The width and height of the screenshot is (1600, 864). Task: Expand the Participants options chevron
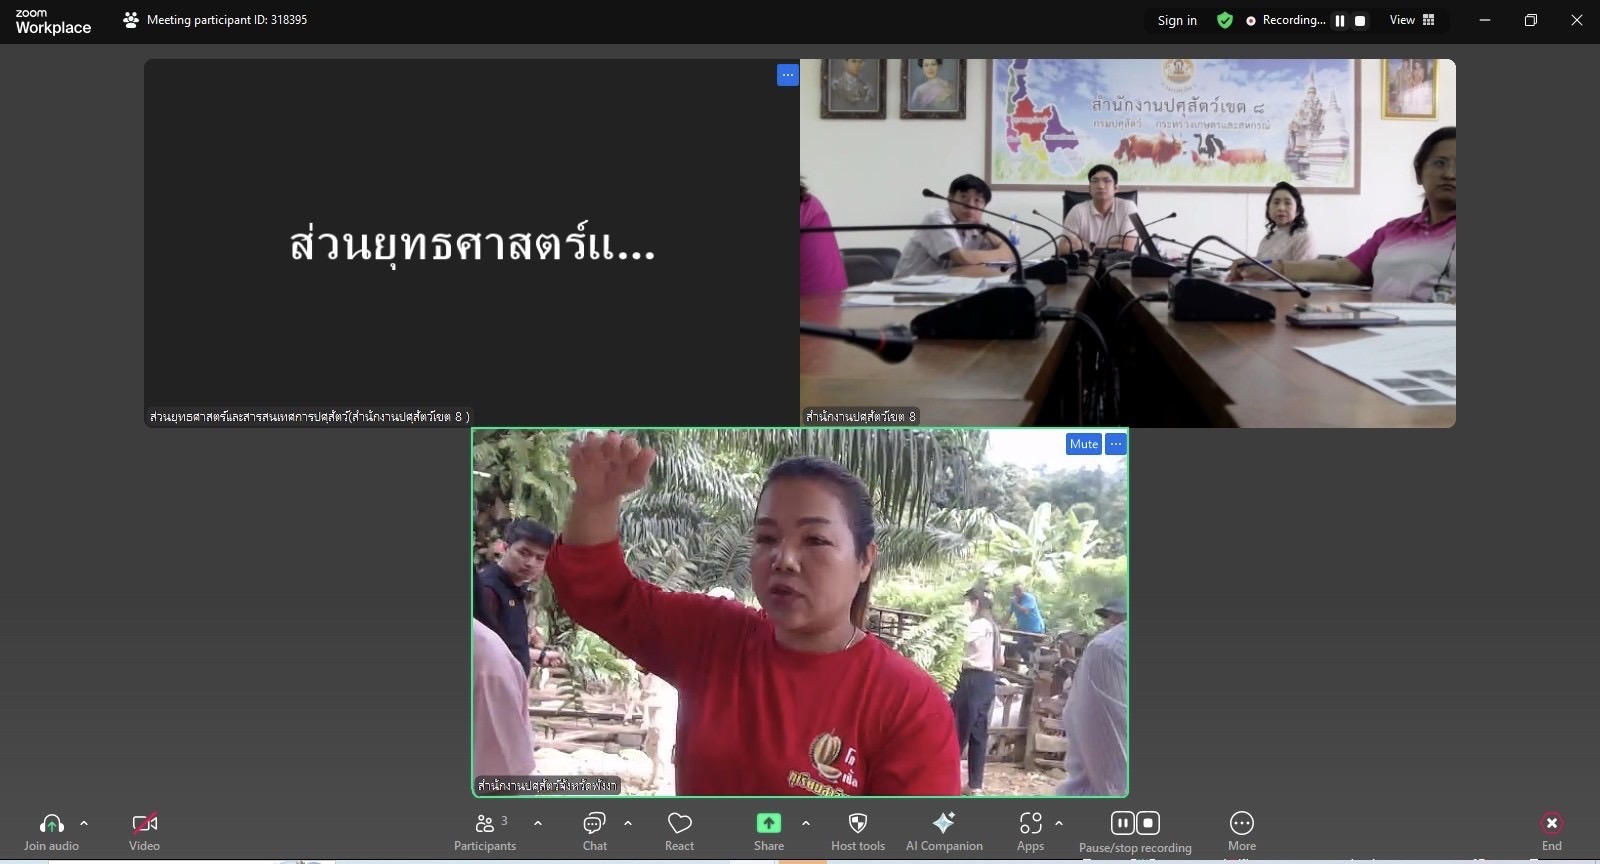pyautogui.click(x=538, y=823)
